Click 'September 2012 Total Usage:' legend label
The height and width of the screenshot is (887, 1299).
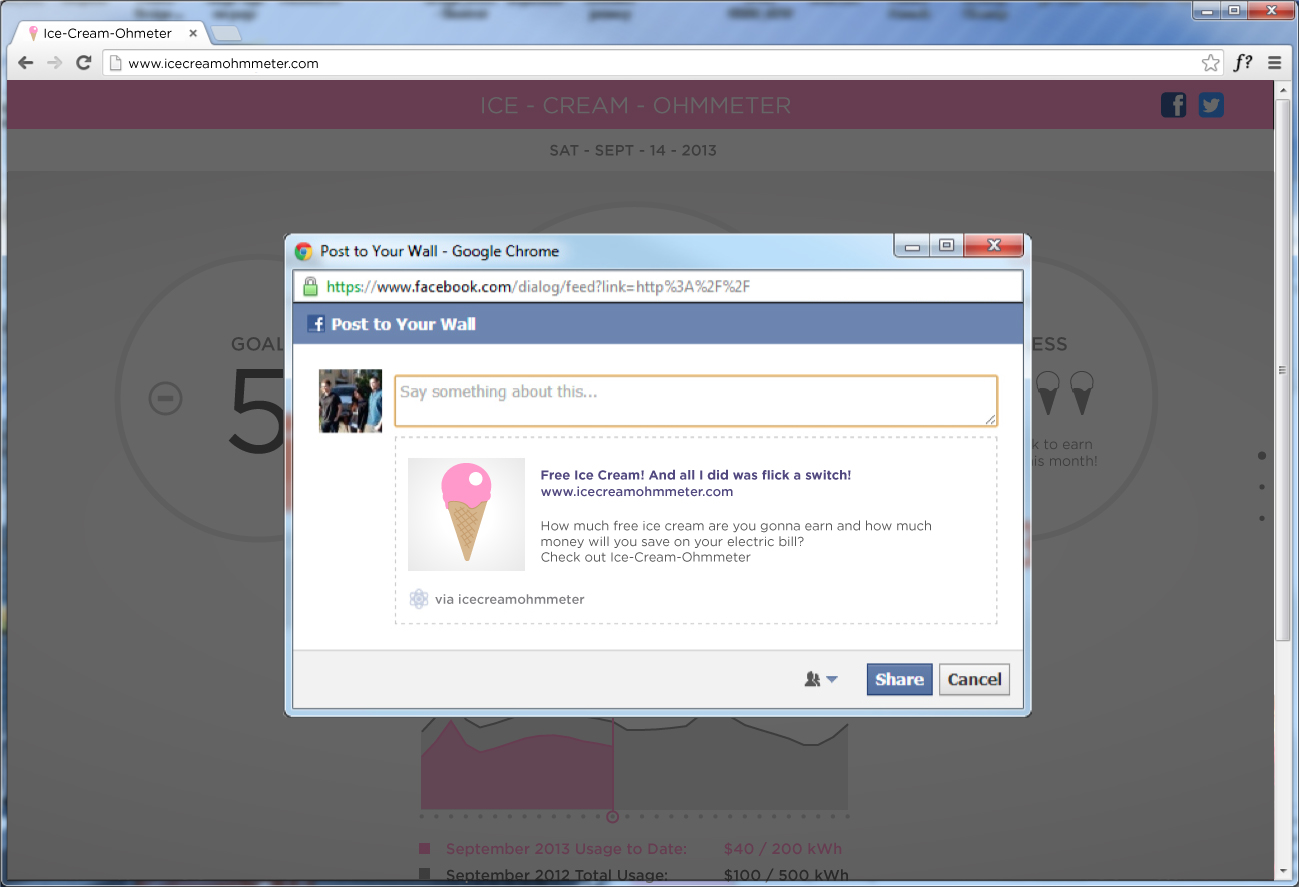click(556, 875)
